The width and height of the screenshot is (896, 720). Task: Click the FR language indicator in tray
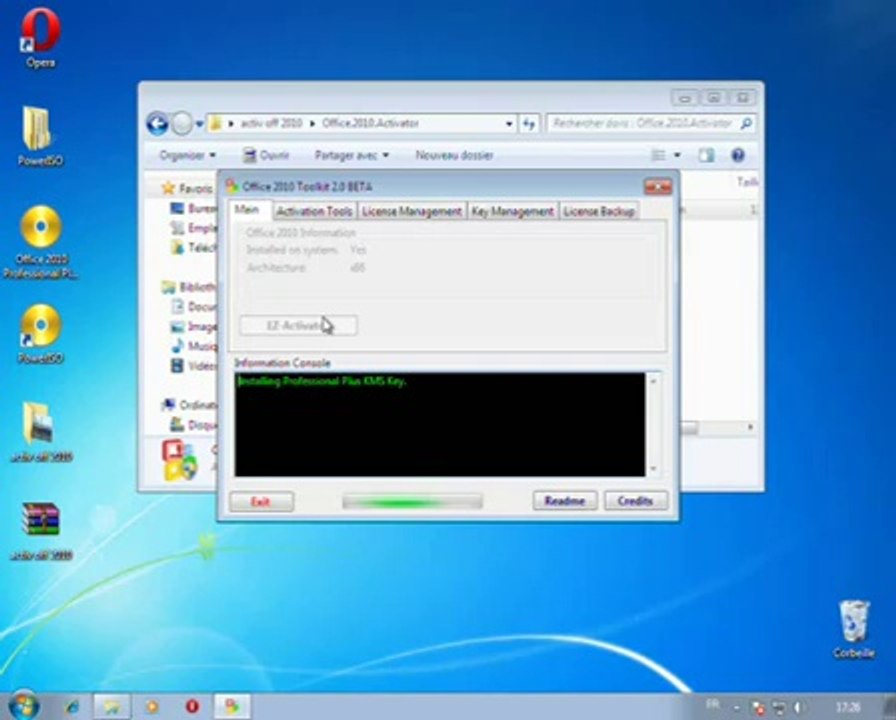pos(713,704)
